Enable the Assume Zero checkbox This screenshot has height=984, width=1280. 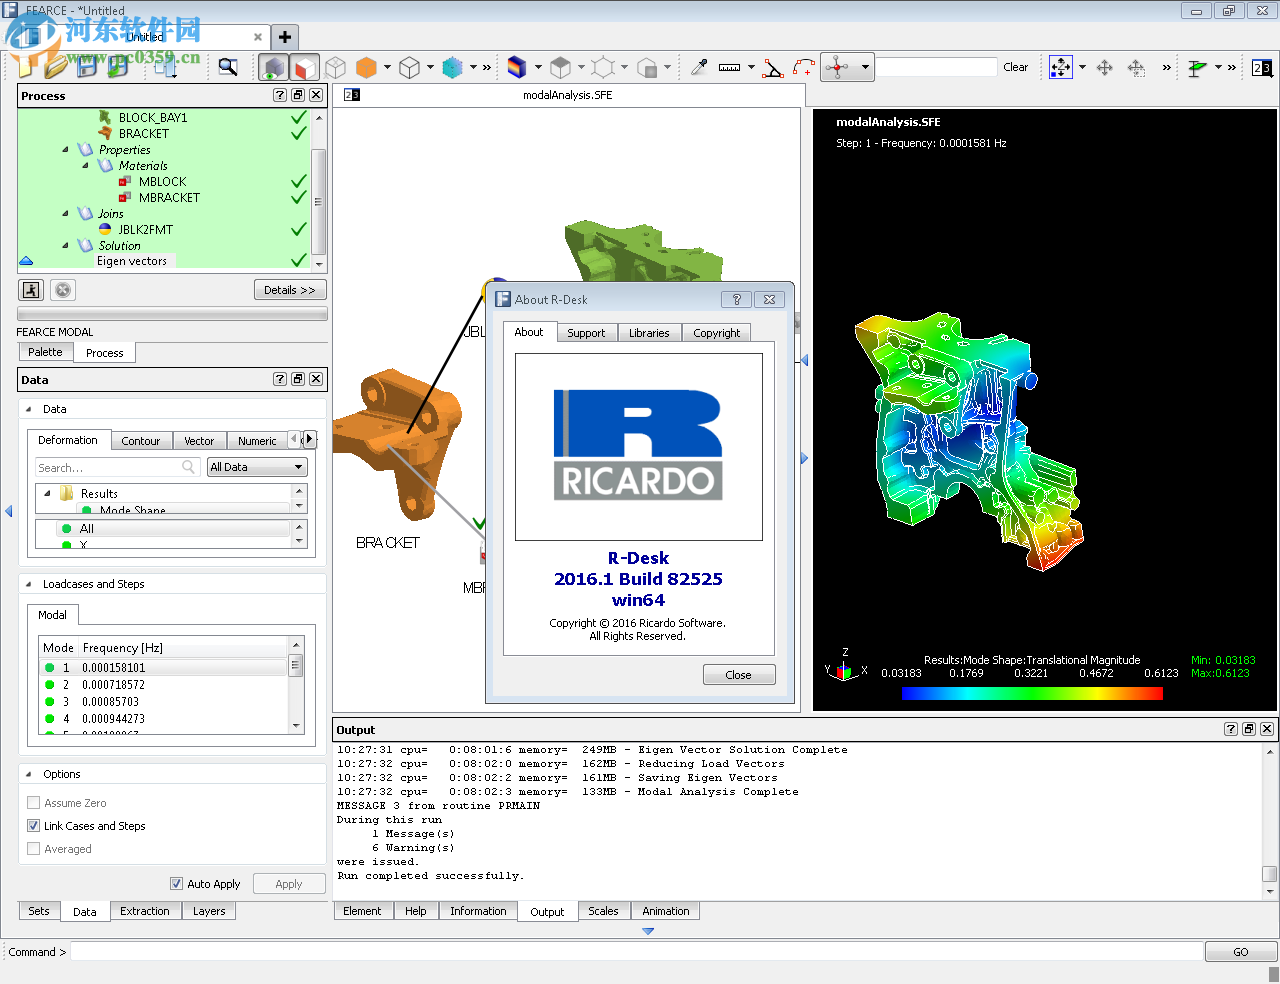coord(34,803)
